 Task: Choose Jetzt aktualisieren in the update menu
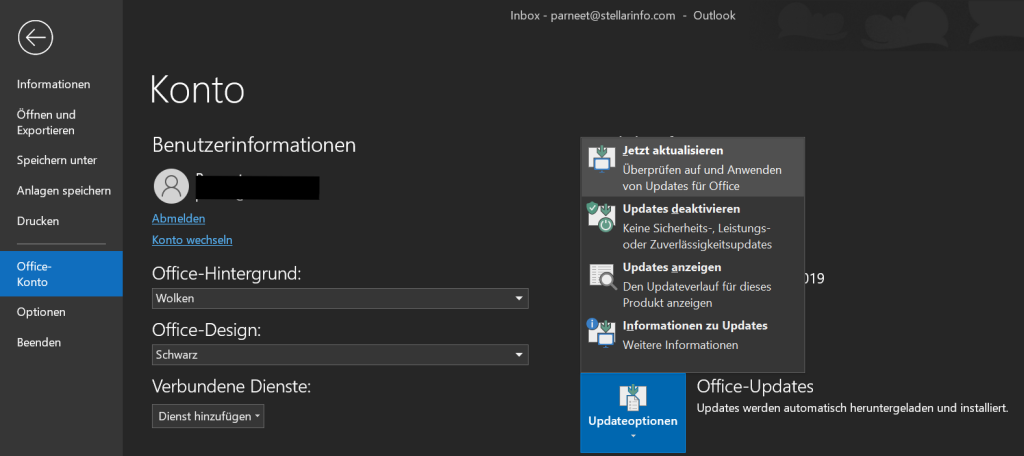click(693, 167)
